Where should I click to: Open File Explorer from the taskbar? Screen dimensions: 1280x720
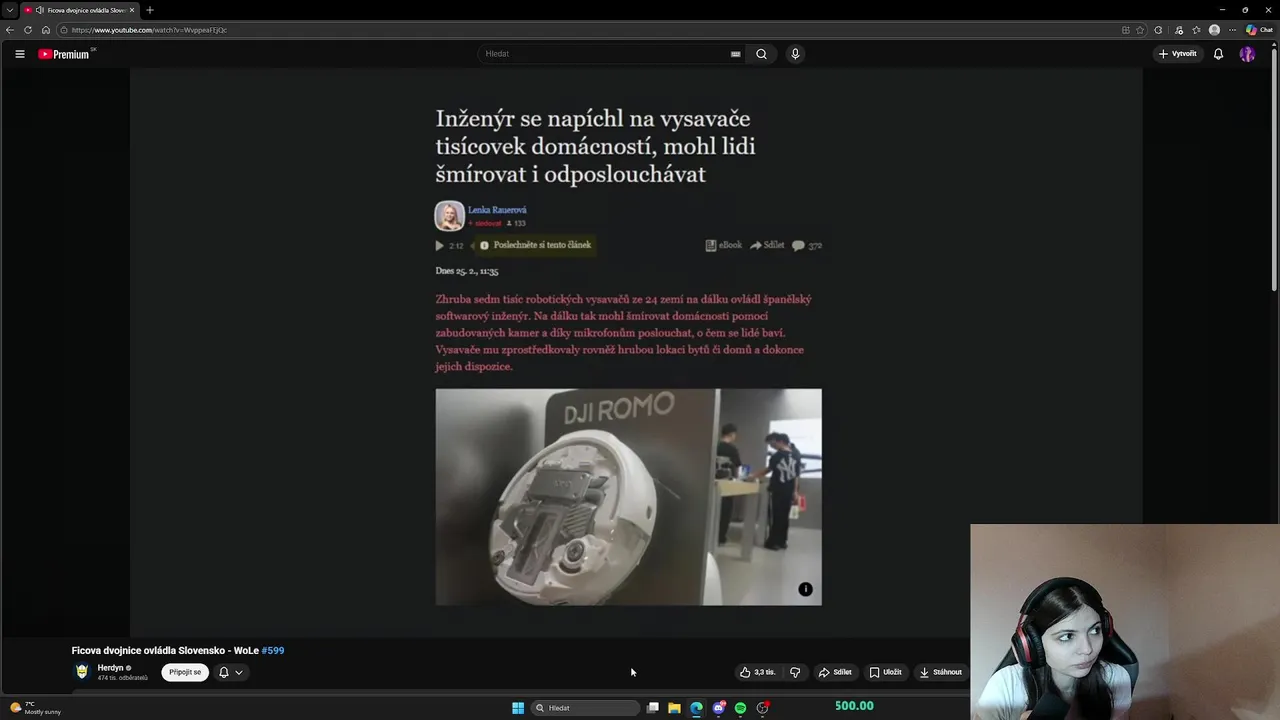[x=674, y=708]
